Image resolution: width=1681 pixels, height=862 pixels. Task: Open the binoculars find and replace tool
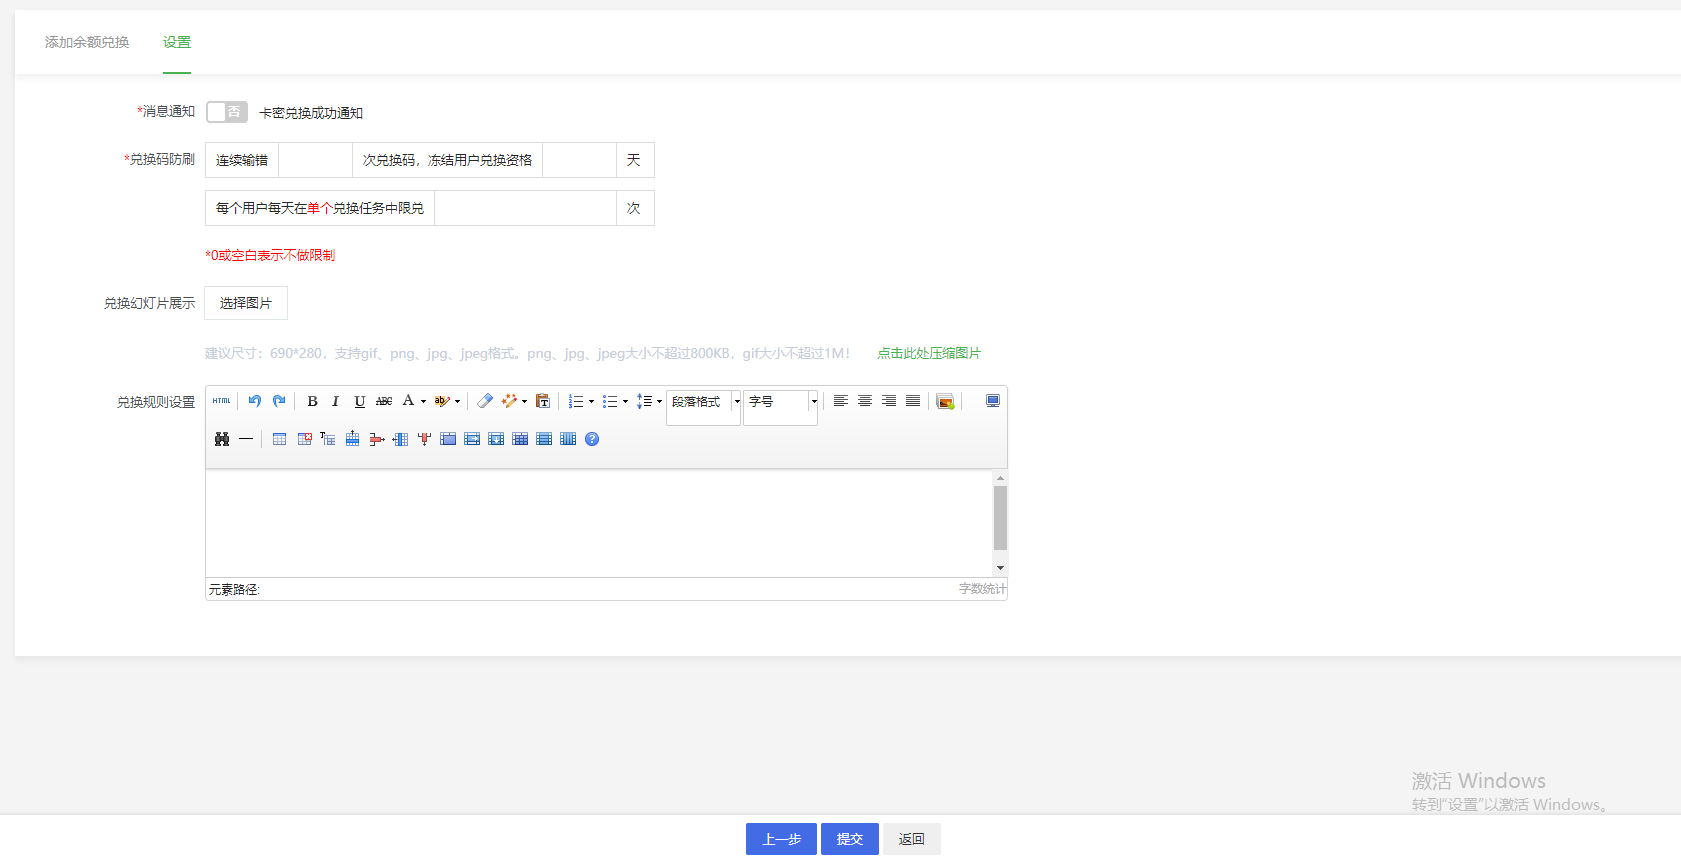[x=222, y=439]
